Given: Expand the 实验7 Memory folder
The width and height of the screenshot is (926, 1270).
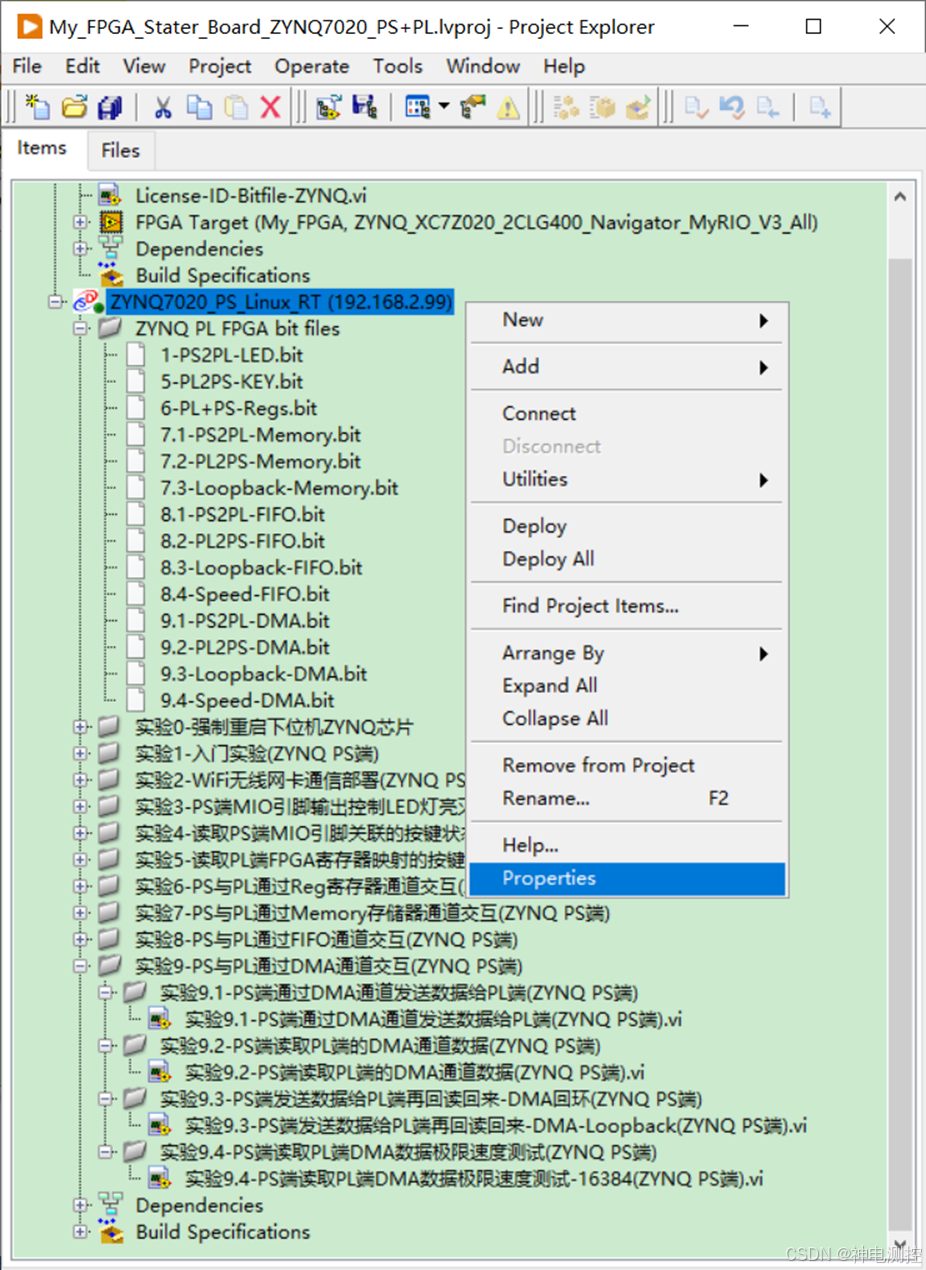Looking at the screenshot, I should (81, 913).
